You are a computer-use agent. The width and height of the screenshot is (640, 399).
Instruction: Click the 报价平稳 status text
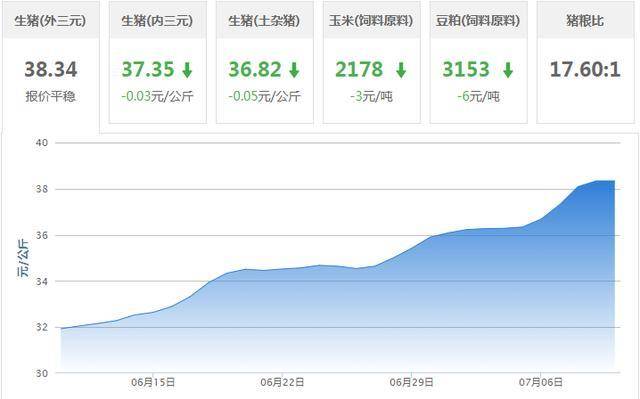51,96
